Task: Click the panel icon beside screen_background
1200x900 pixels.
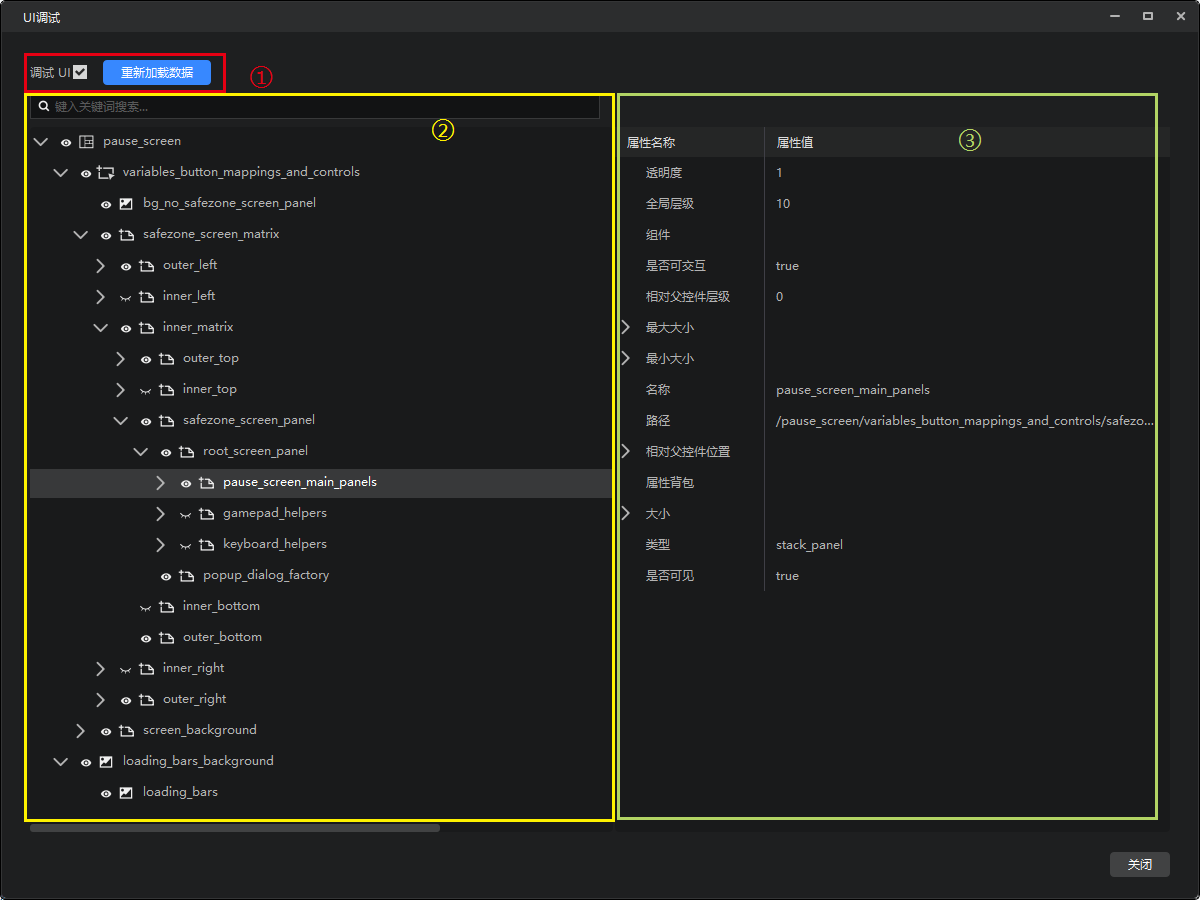Action: pyautogui.click(x=126, y=731)
